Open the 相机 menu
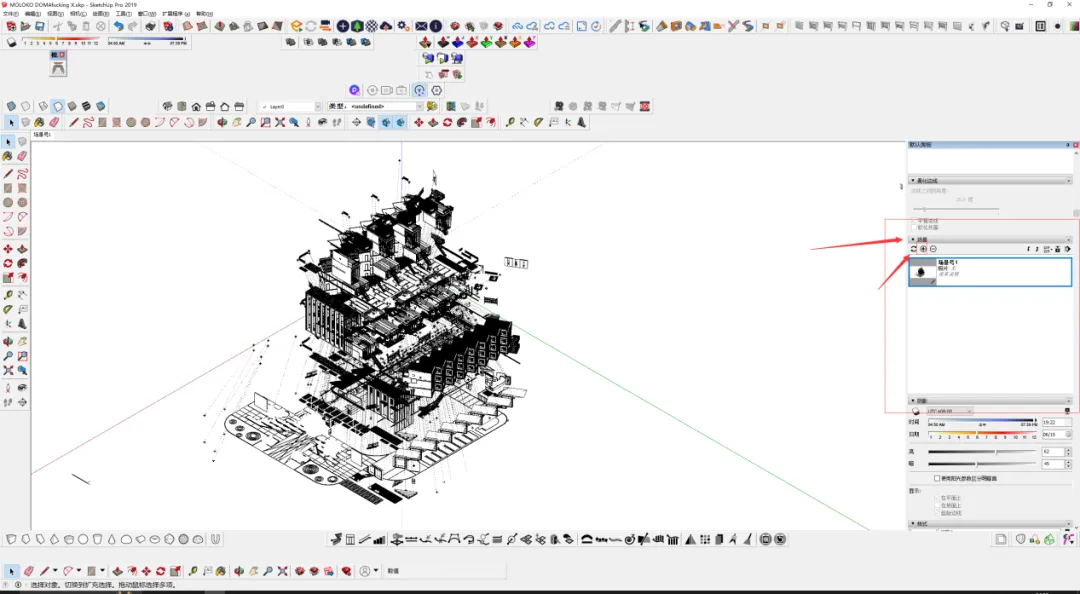The image size is (1080, 594). tap(77, 14)
